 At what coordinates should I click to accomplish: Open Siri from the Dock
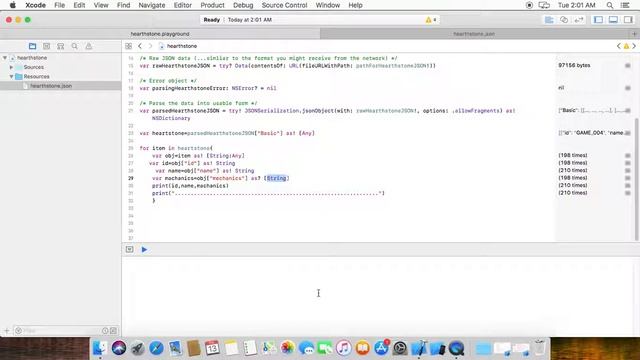tap(119, 348)
